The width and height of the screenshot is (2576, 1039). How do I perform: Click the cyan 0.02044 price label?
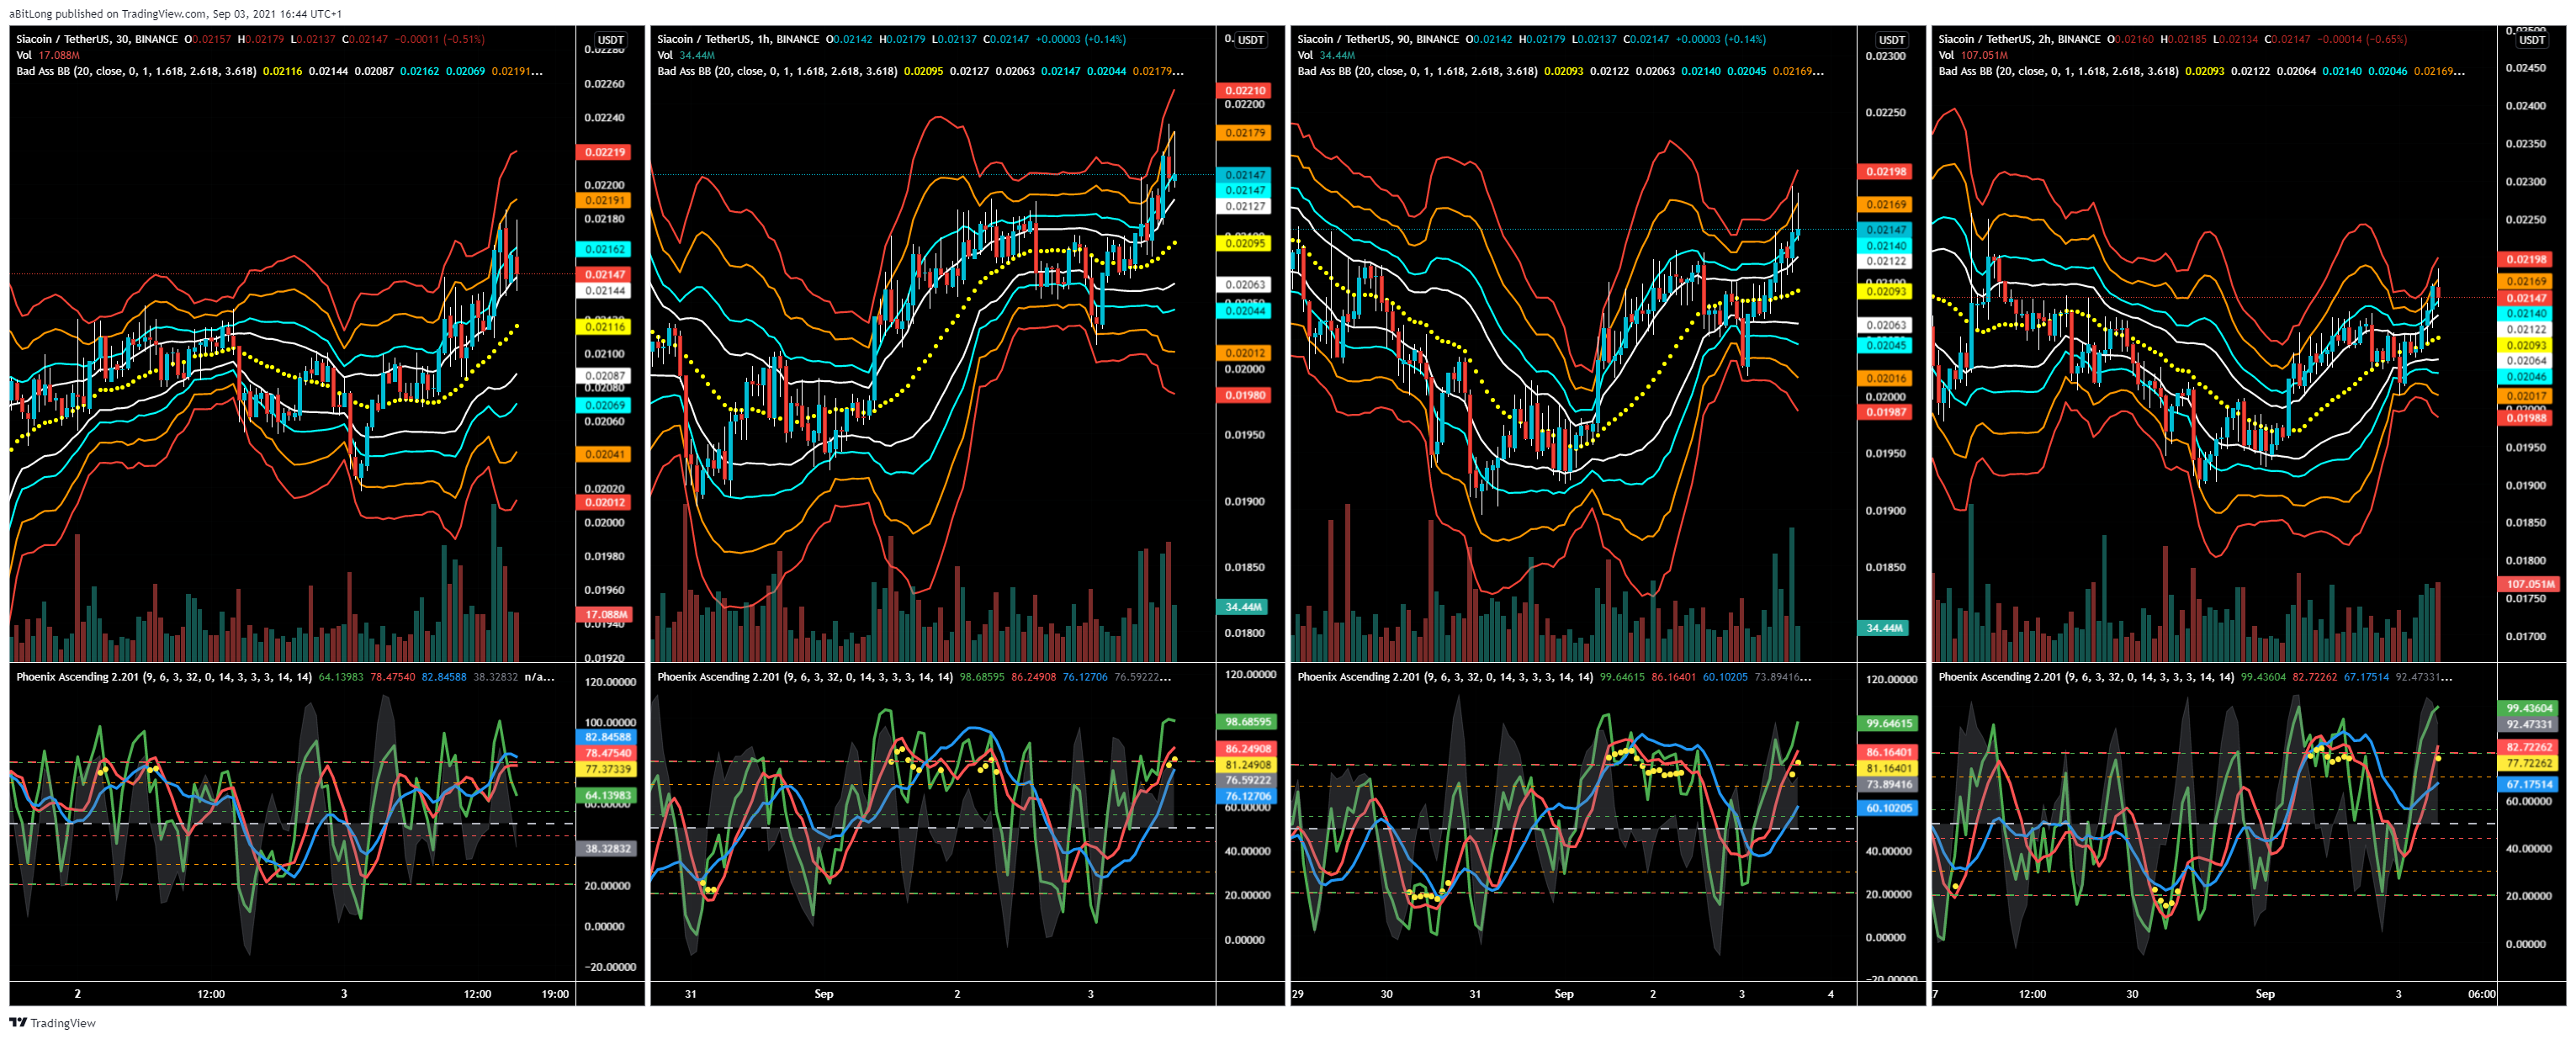(1244, 310)
